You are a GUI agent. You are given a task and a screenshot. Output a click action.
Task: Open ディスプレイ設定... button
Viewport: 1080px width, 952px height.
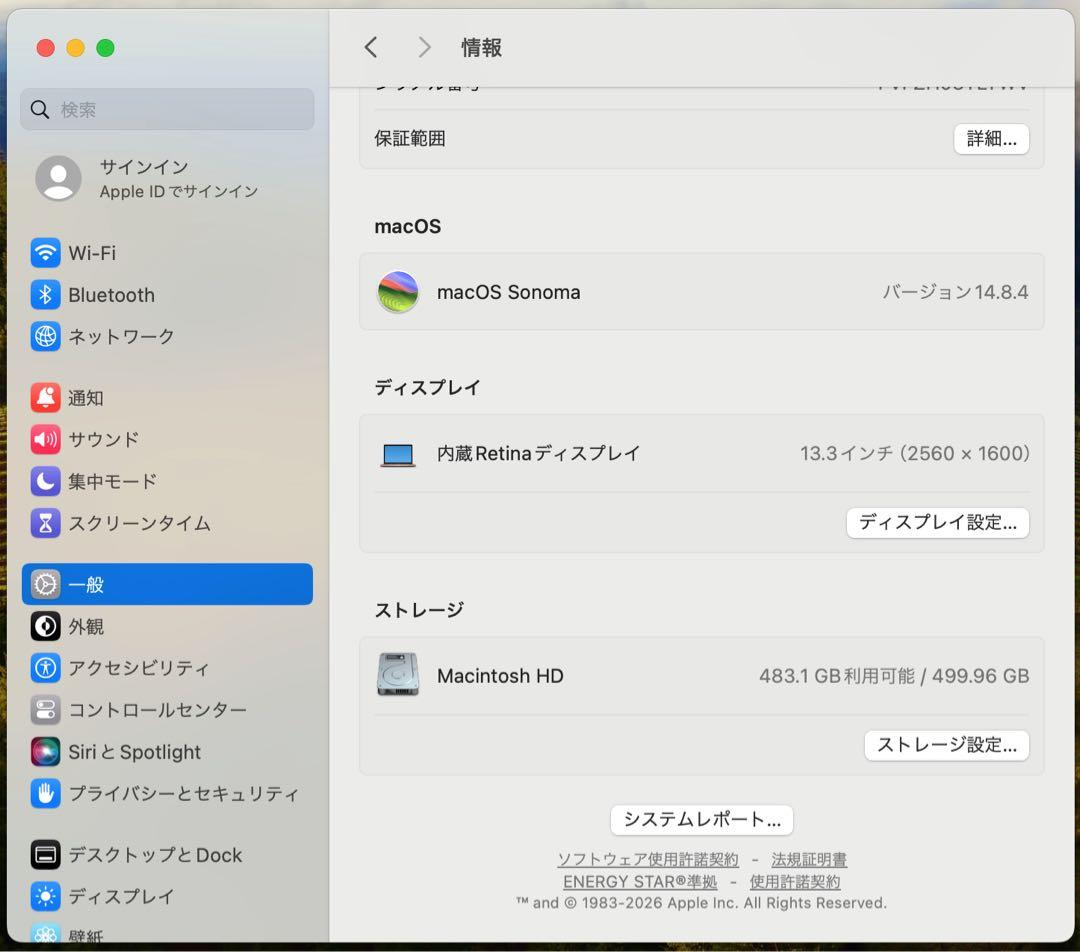pyautogui.click(x=937, y=522)
